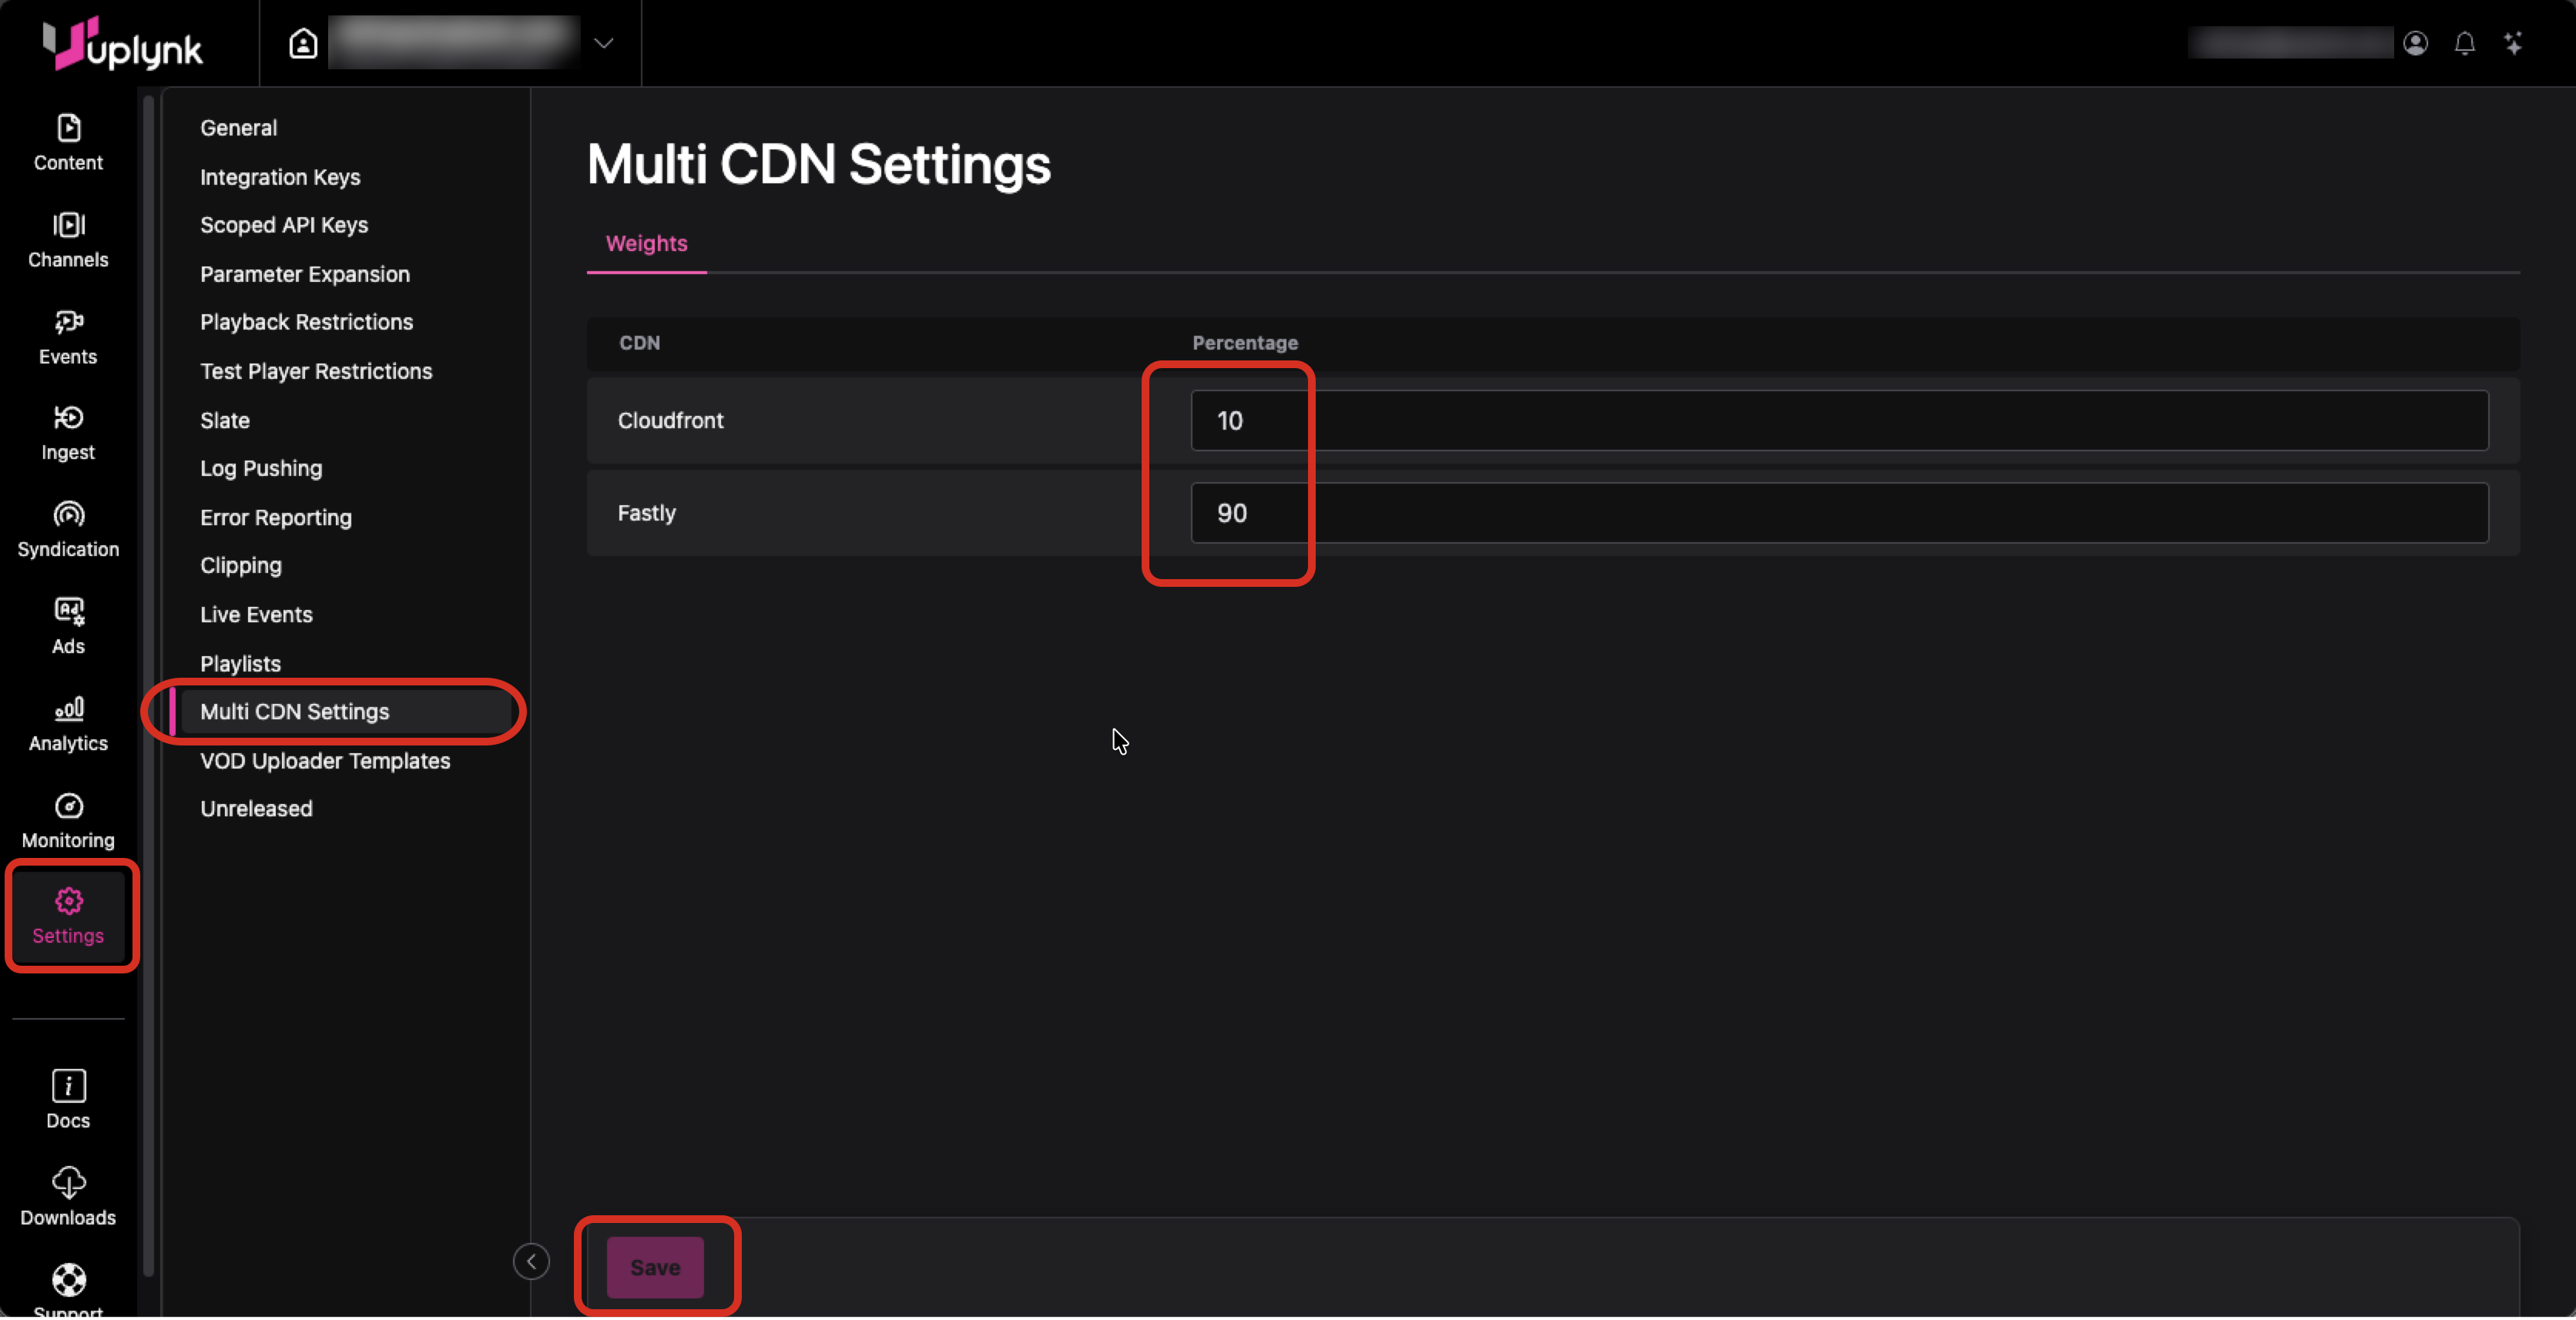The height and width of the screenshot is (1320, 2576).
Task: Click the Fastly percentage field
Action: point(1838,513)
